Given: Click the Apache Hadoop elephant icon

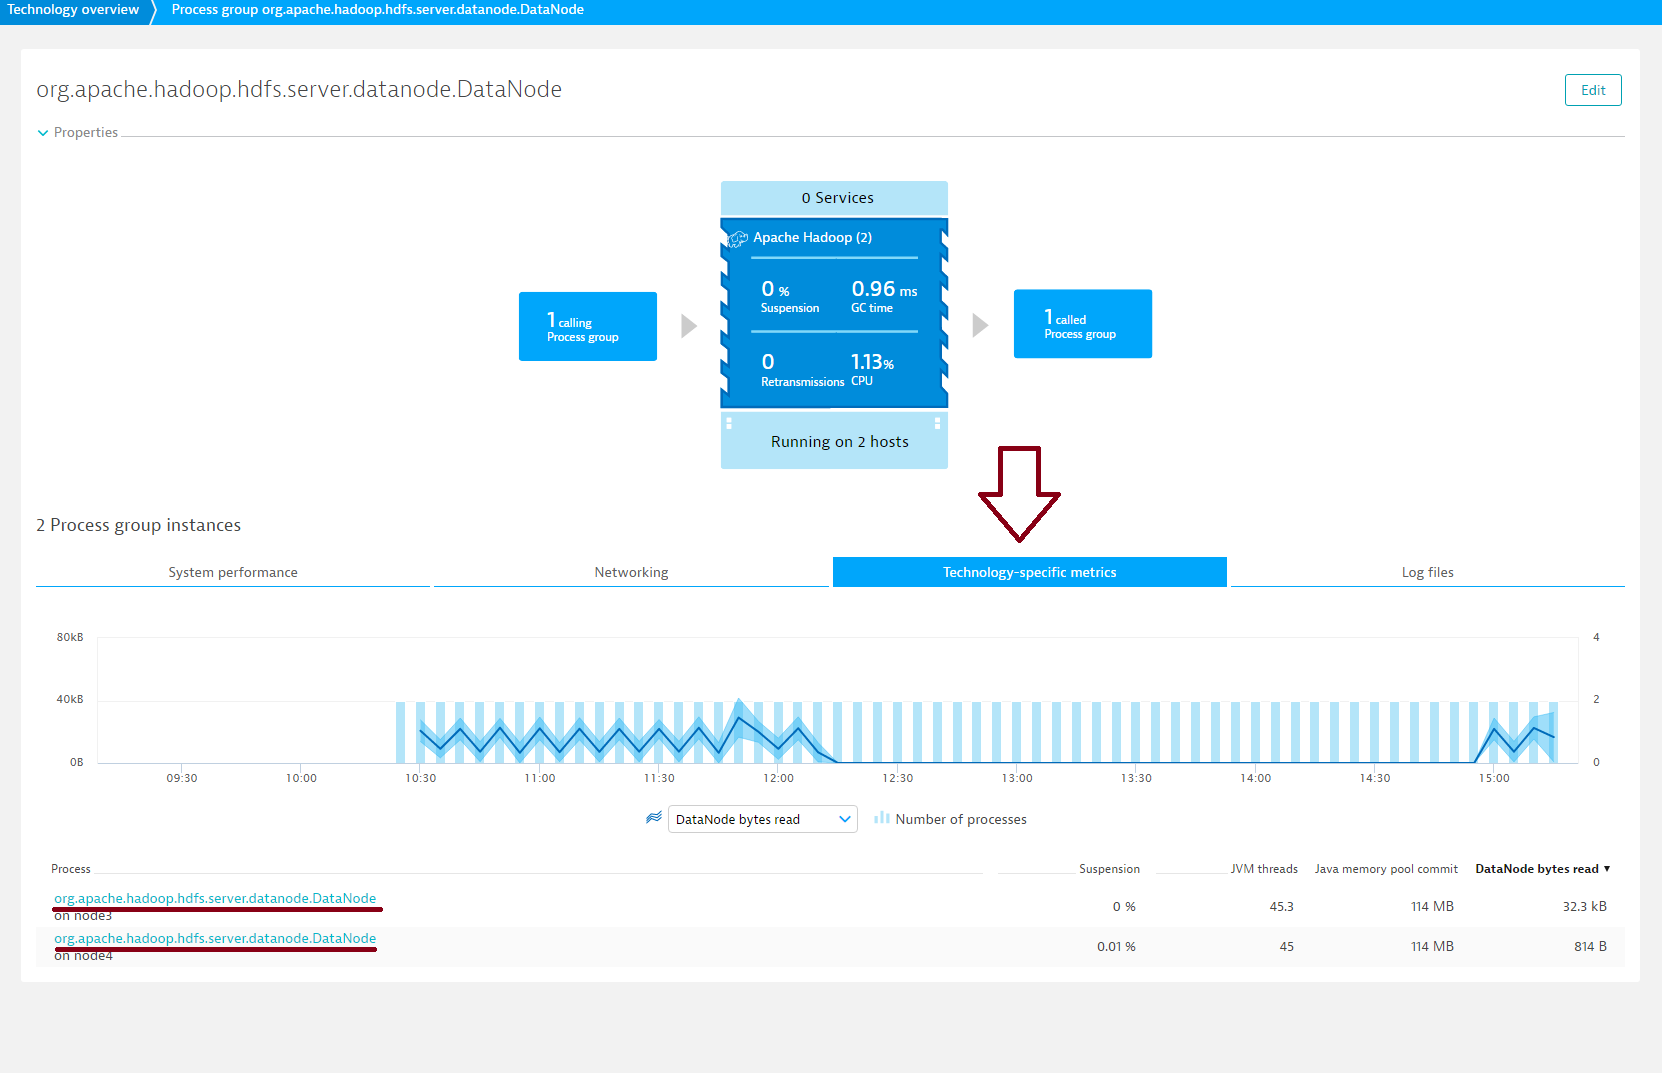Looking at the screenshot, I should pos(738,238).
